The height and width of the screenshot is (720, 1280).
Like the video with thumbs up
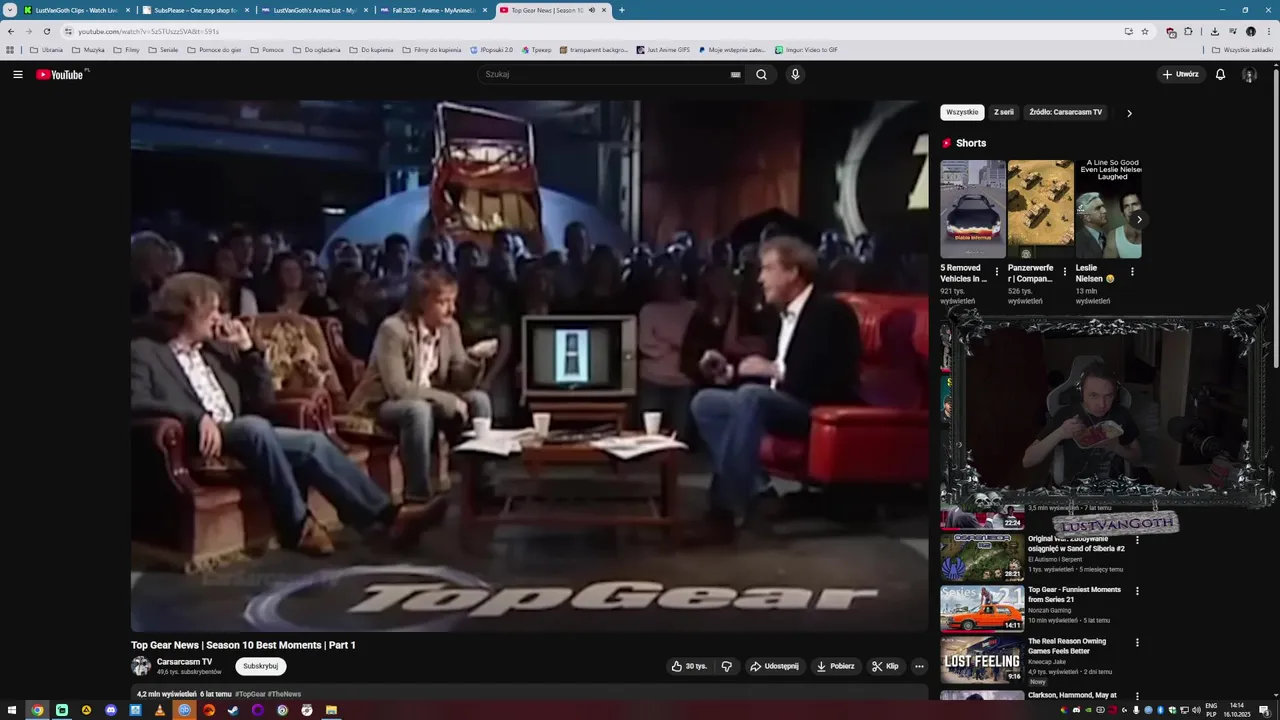[689, 666]
